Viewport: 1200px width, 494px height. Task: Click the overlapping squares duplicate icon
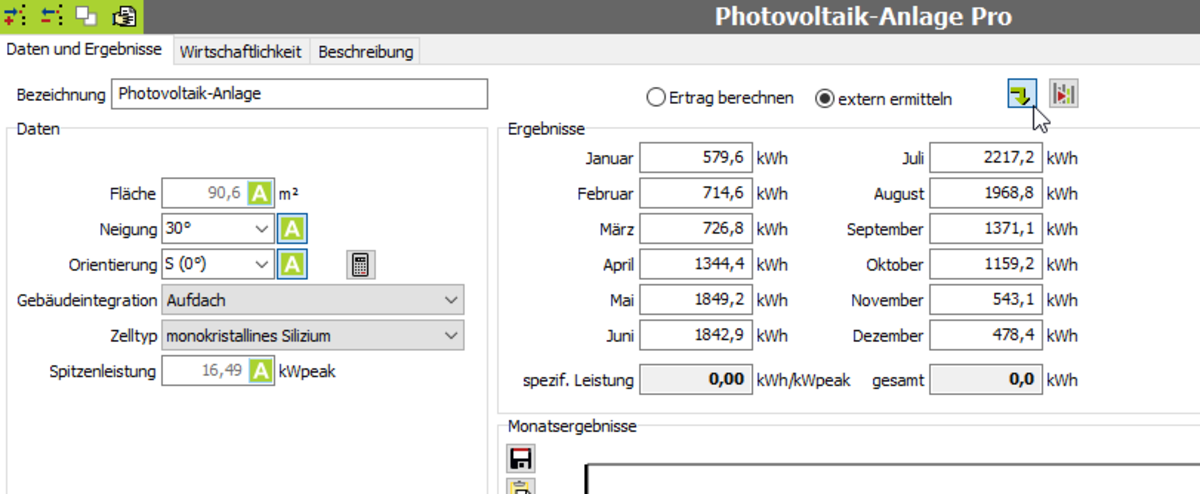[88, 15]
